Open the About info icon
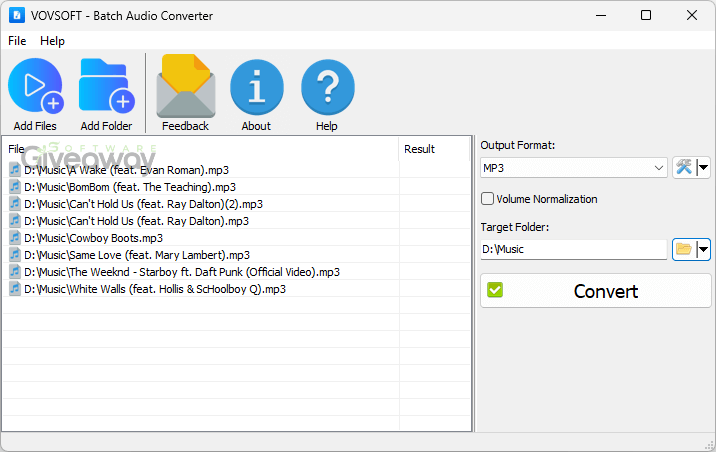The height and width of the screenshot is (452, 716). pyautogui.click(x=256, y=87)
